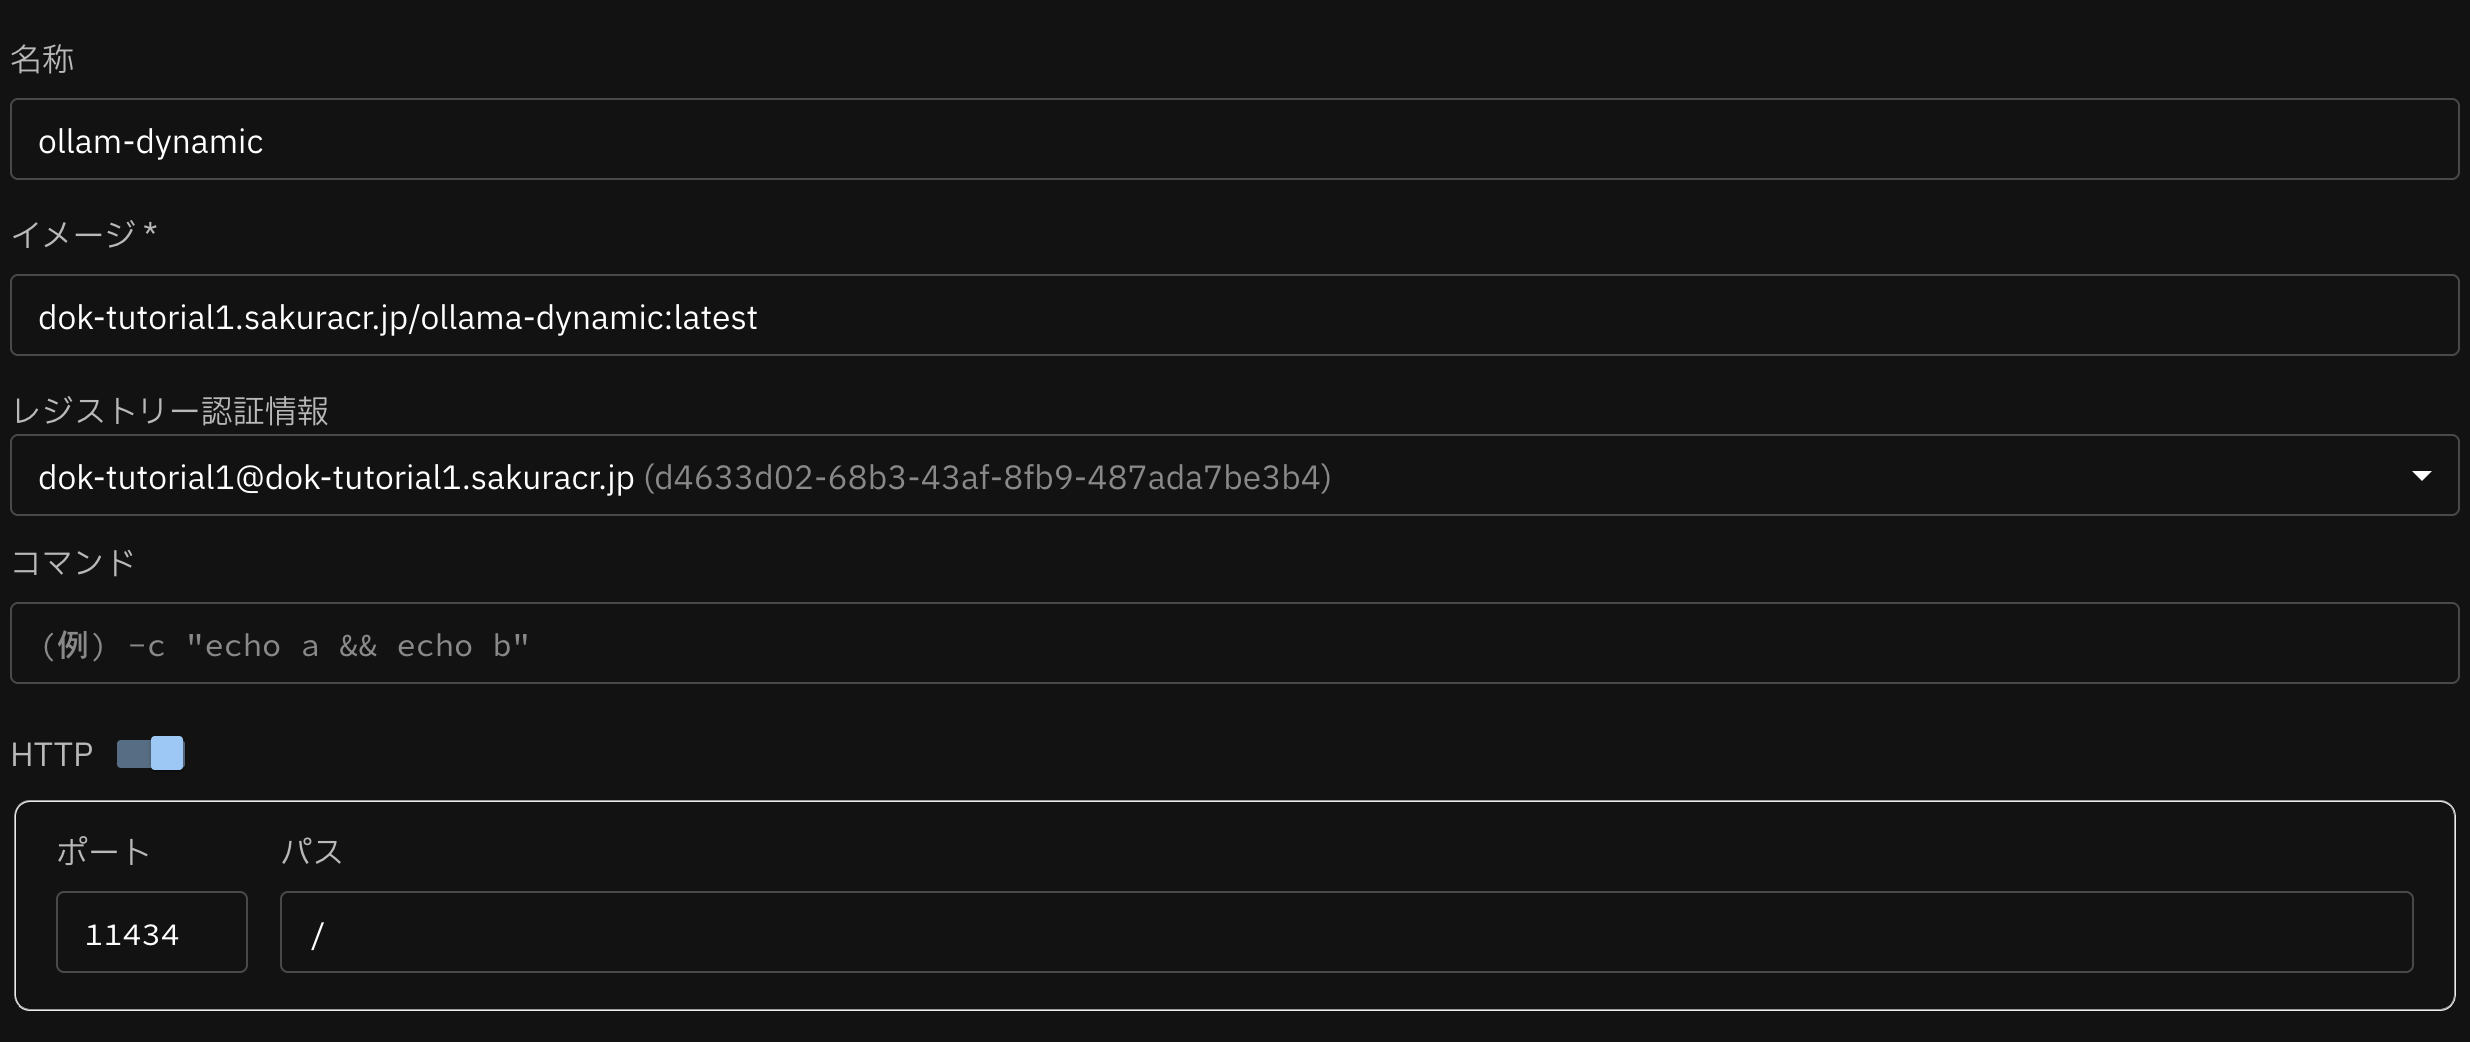Click the コマンド label
Viewport: 2470px width, 1042px height.
(x=73, y=562)
